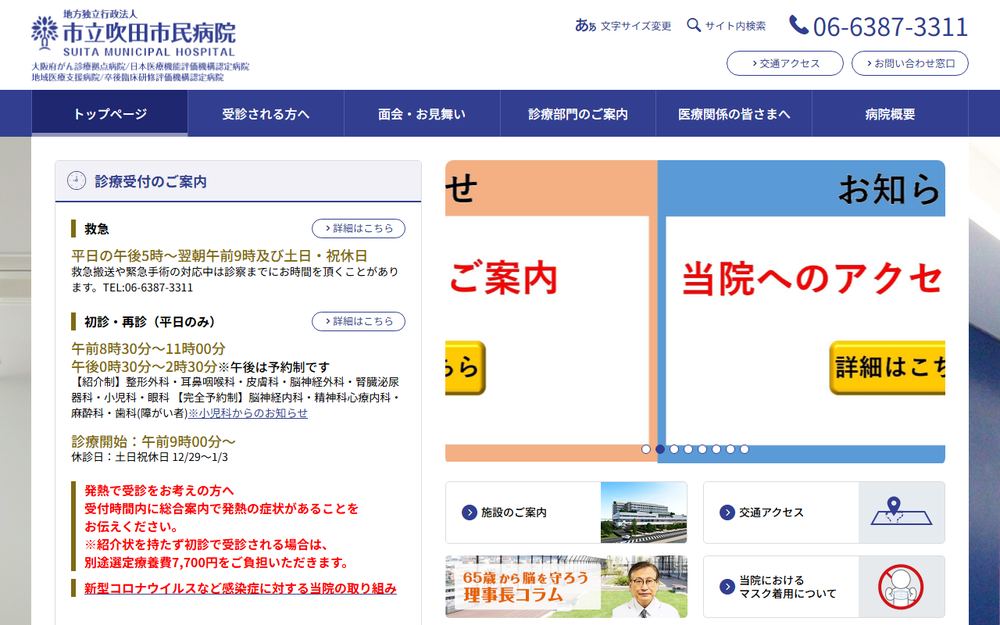The height and width of the screenshot is (625, 1000).
Task: Select the fifth carousel dot
Action: 702,449
